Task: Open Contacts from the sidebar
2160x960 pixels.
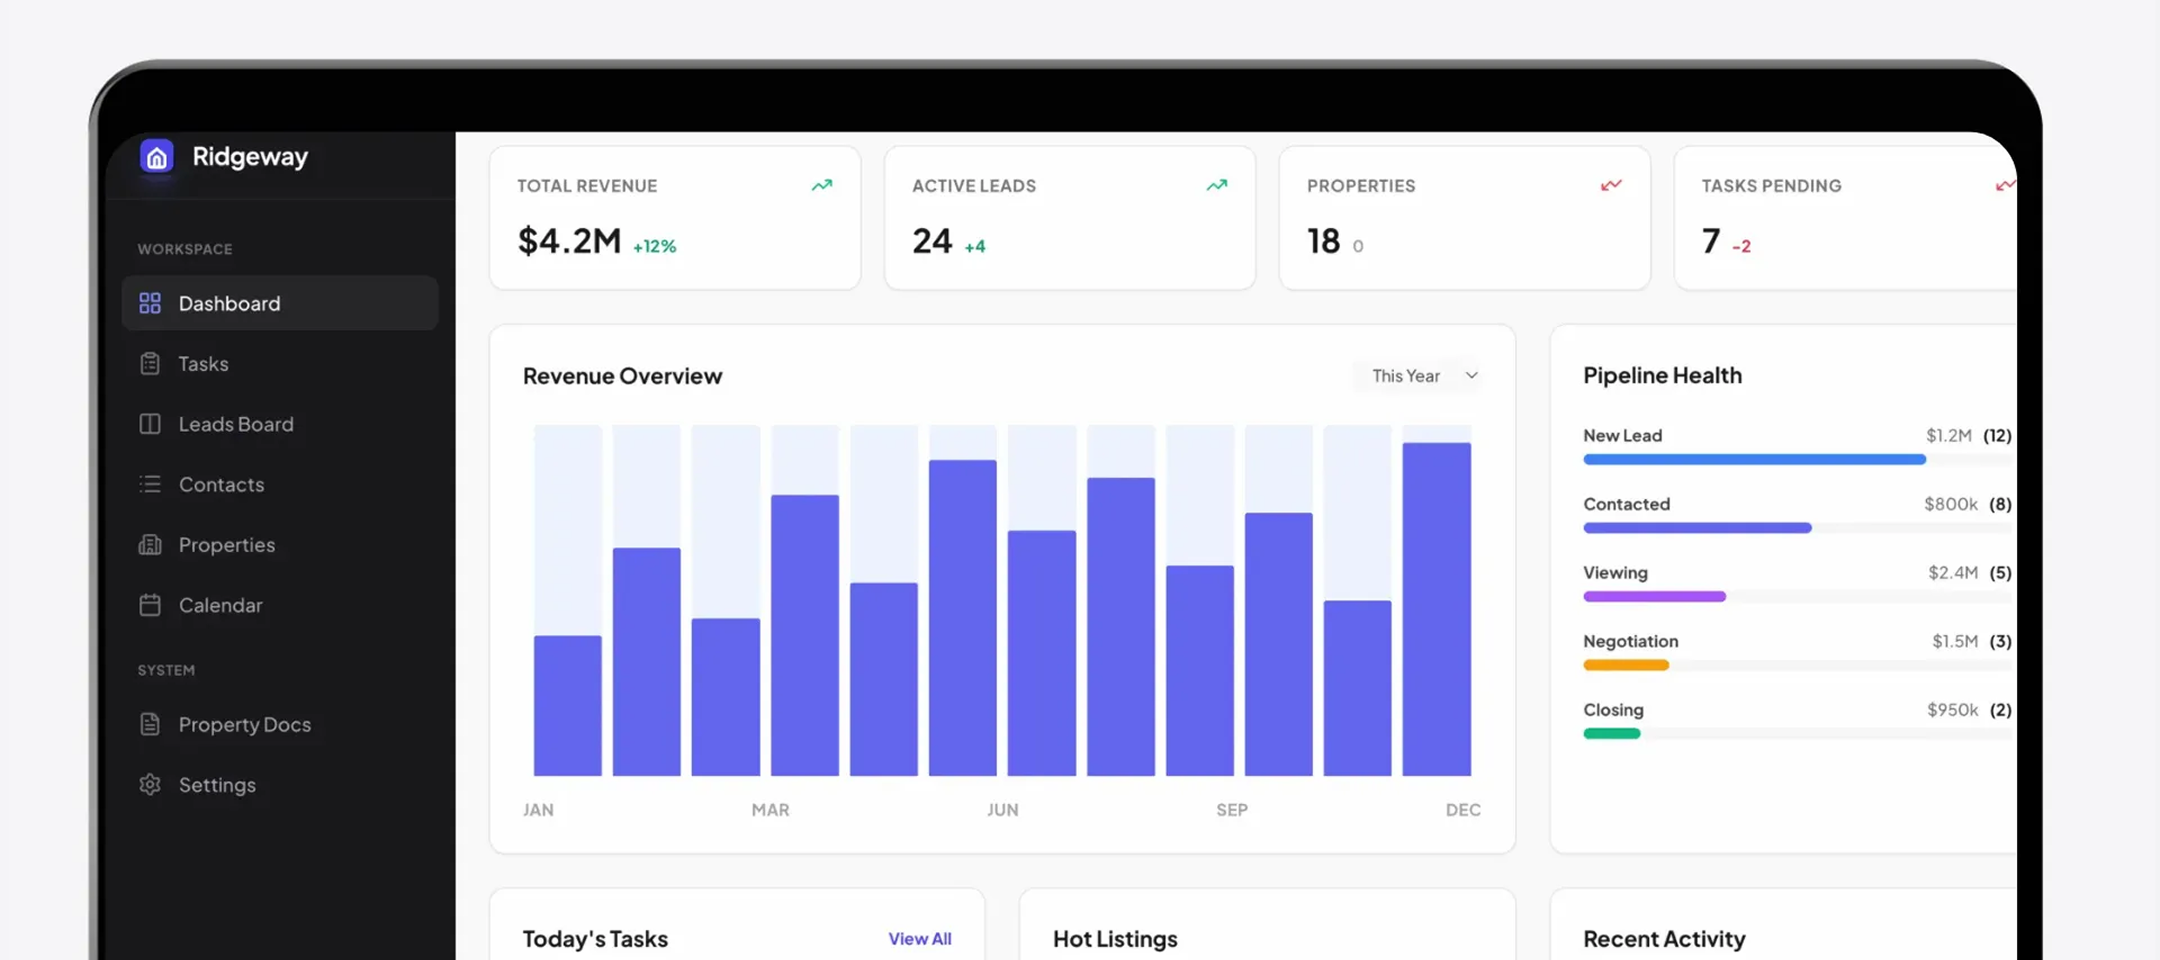Action: 280,484
